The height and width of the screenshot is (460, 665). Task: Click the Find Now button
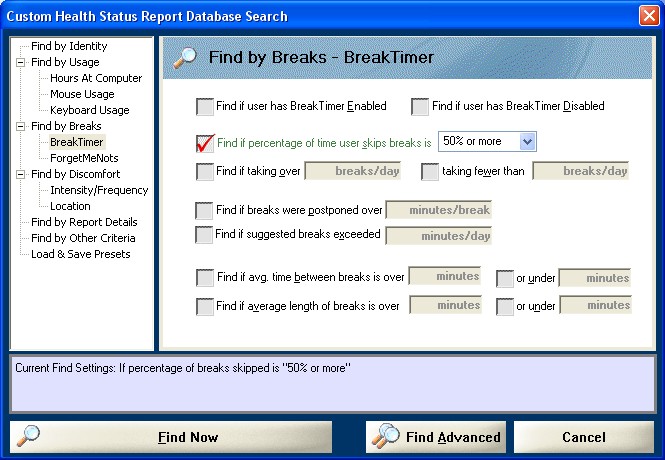coord(171,437)
